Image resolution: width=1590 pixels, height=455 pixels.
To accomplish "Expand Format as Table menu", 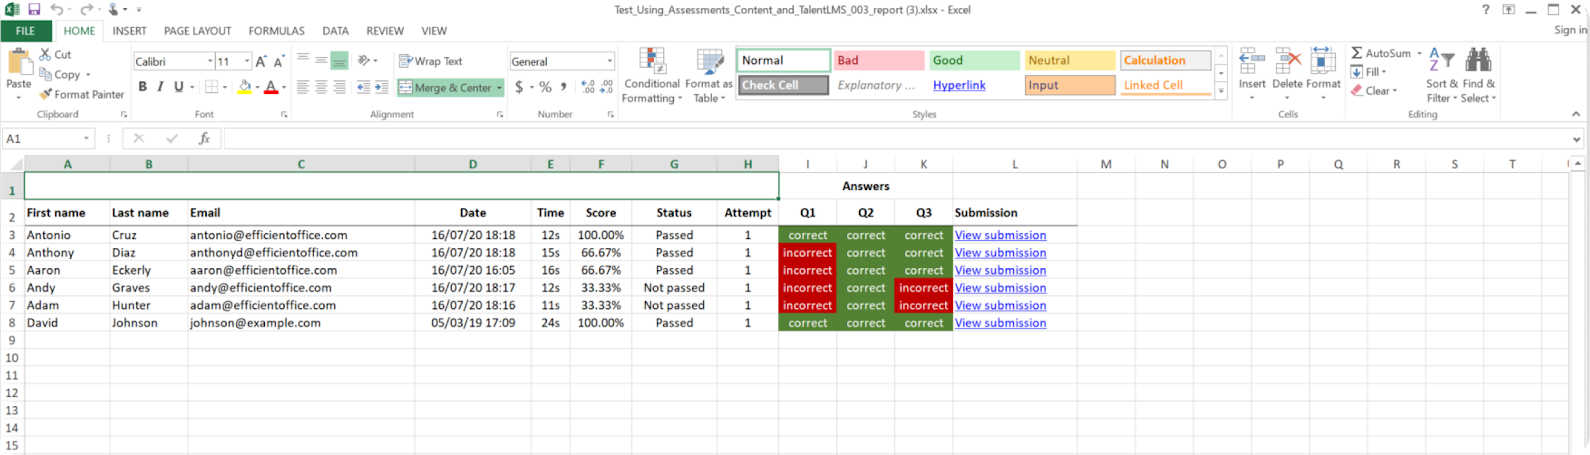I will click(708, 76).
